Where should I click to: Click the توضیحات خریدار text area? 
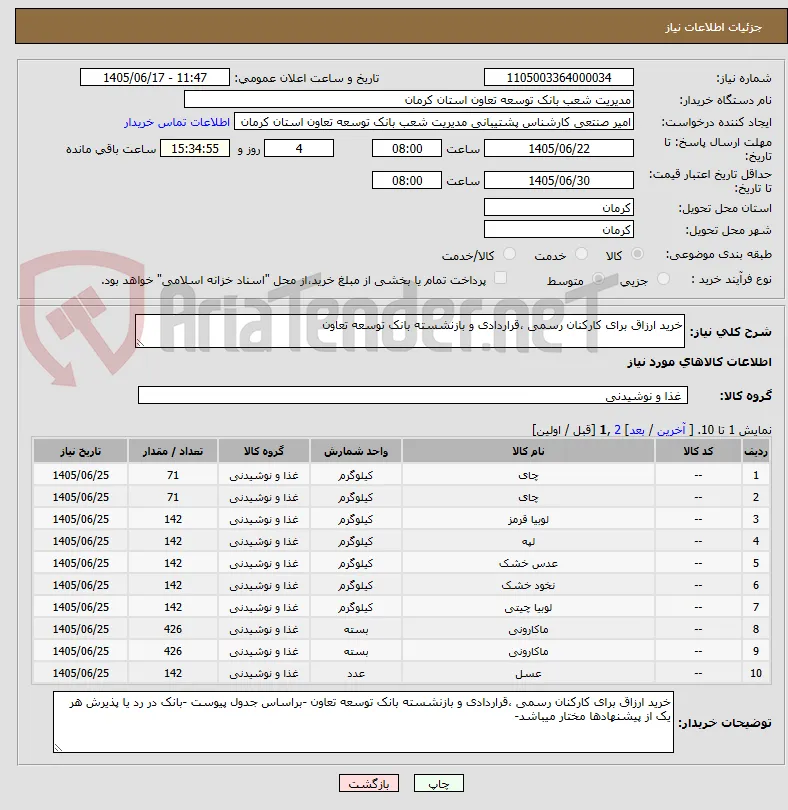coord(363,722)
